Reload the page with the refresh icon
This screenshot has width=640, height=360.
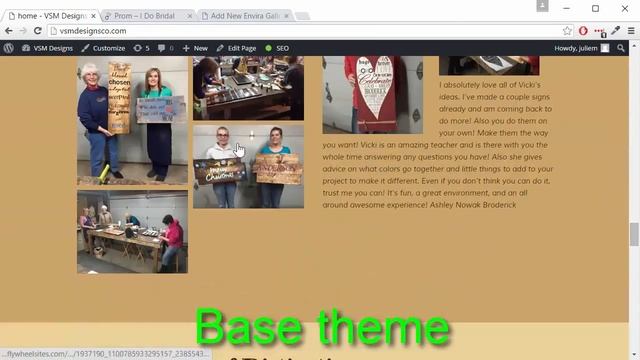38,31
